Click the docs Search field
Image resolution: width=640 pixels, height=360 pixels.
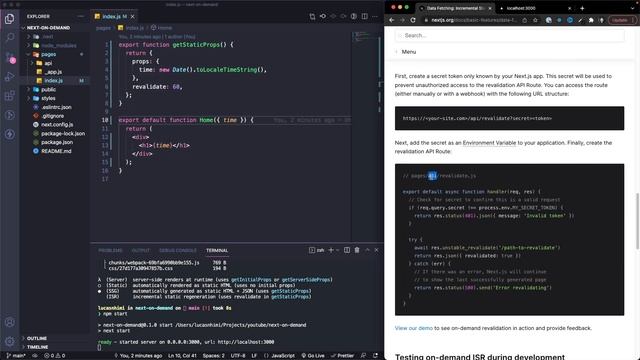click(x=509, y=36)
